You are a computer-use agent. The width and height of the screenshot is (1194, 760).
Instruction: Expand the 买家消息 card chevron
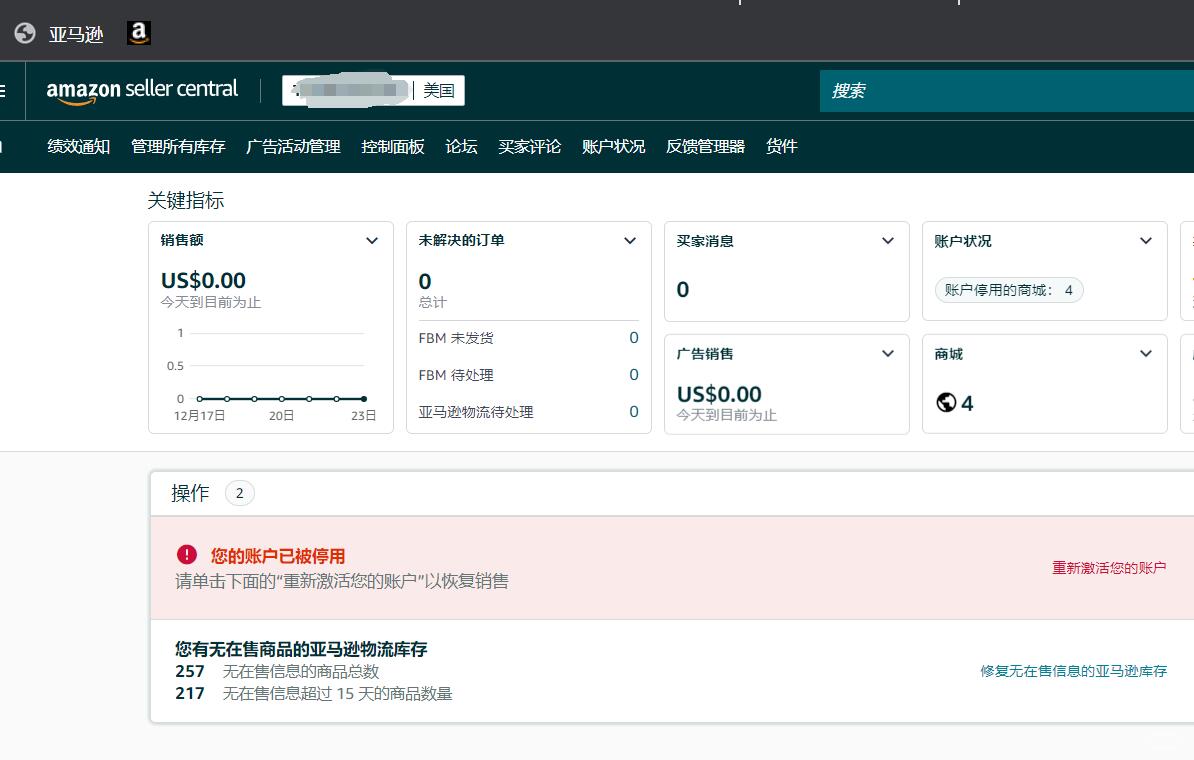click(888, 241)
